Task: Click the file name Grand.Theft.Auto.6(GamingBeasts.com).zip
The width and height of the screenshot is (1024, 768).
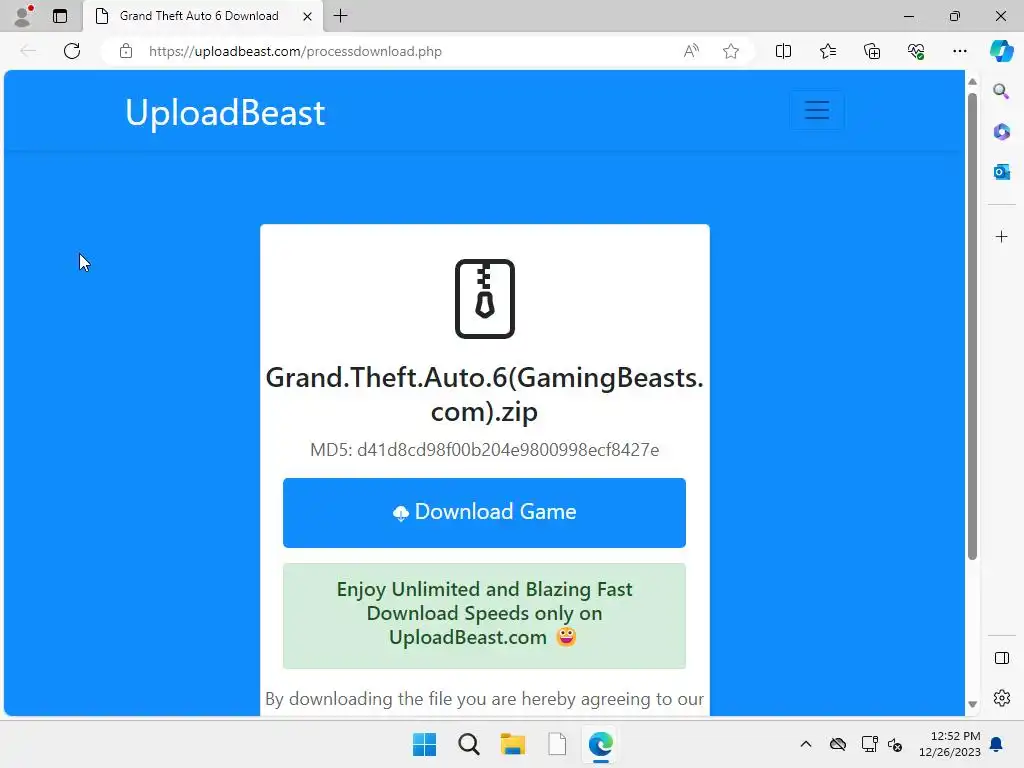Action: (485, 394)
